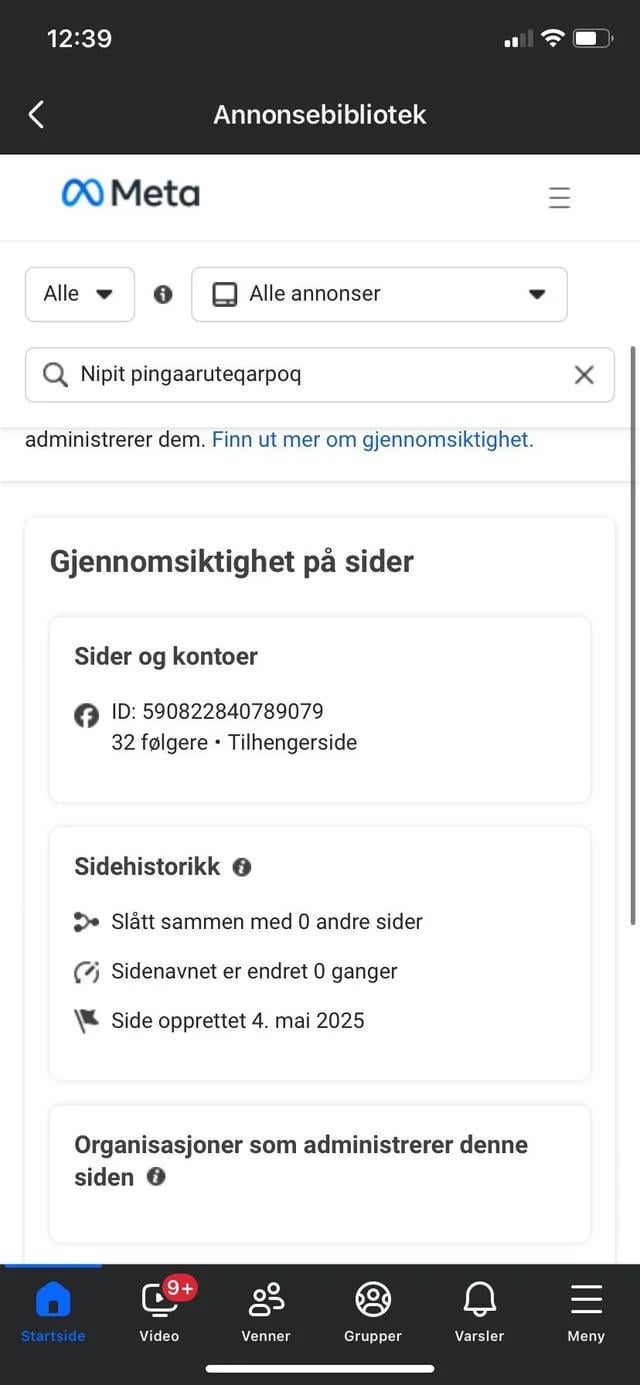Tap the info icon next to Sidehistorikk
This screenshot has width=640, height=1385.
[x=242, y=867]
